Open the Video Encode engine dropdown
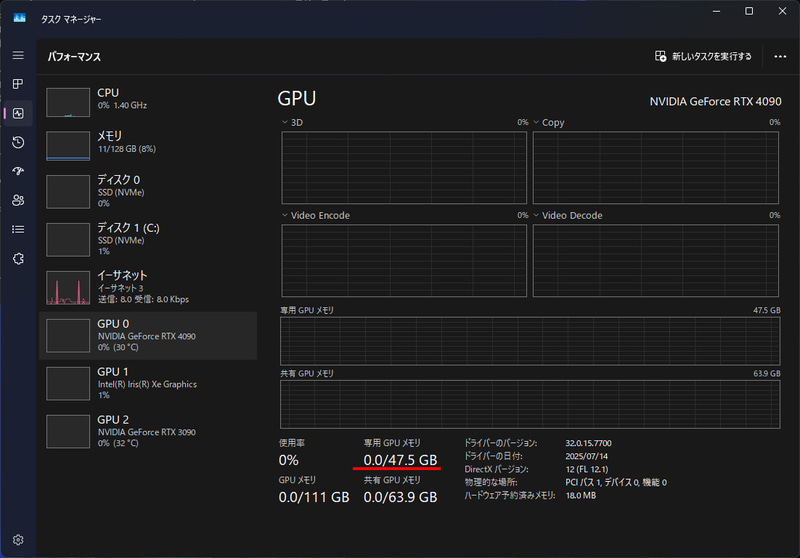The image size is (800, 558). click(316, 215)
